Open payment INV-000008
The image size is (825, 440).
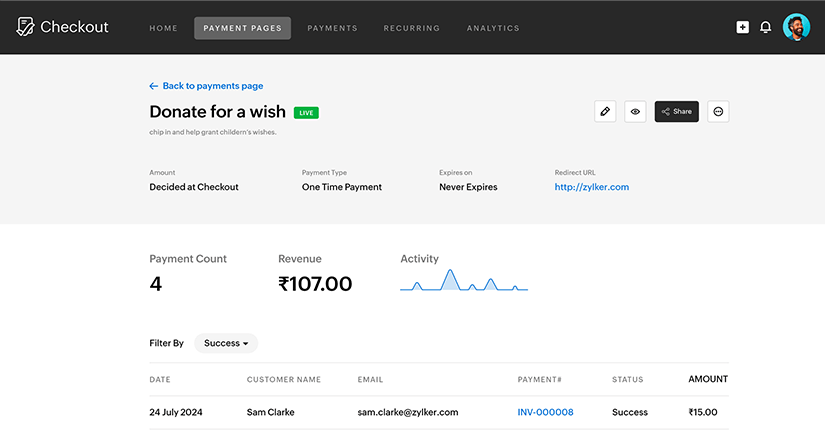click(x=545, y=412)
